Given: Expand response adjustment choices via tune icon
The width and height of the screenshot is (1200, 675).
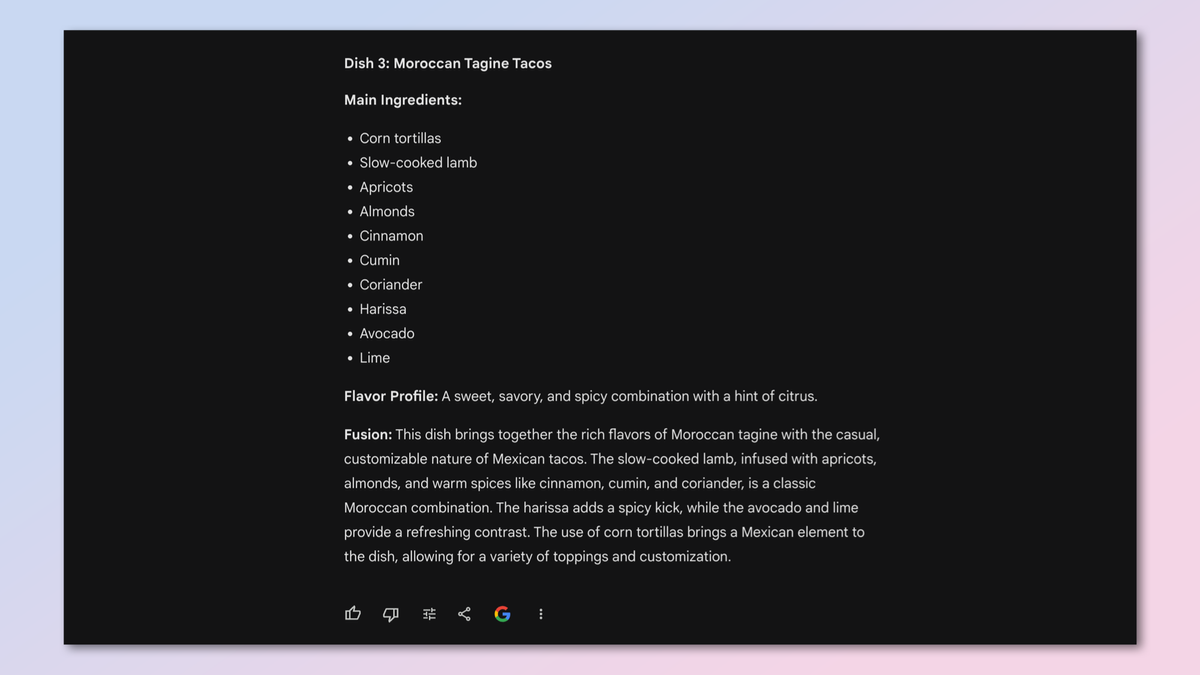Looking at the screenshot, I should [x=428, y=613].
